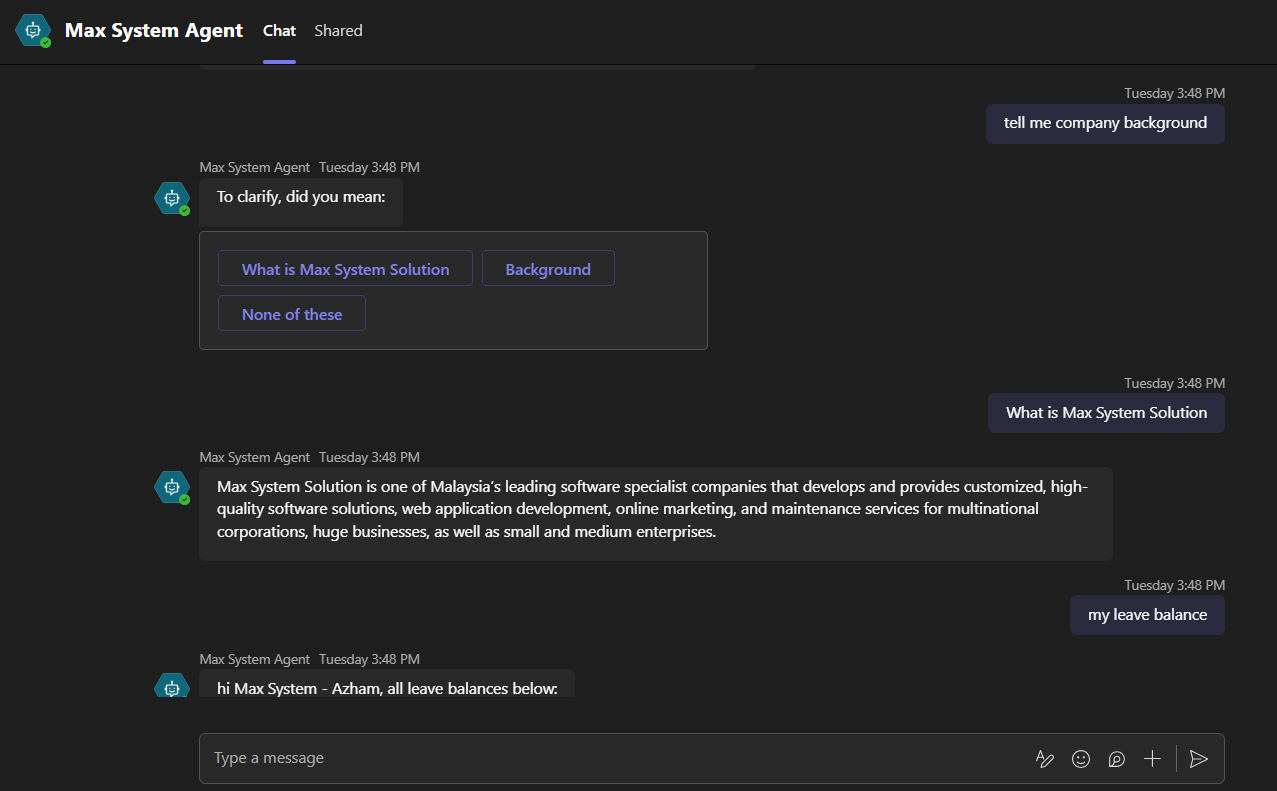The height and width of the screenshot is (791, 1277).
Task: Click sender name above 'To clarify' message
Action: 255,167
